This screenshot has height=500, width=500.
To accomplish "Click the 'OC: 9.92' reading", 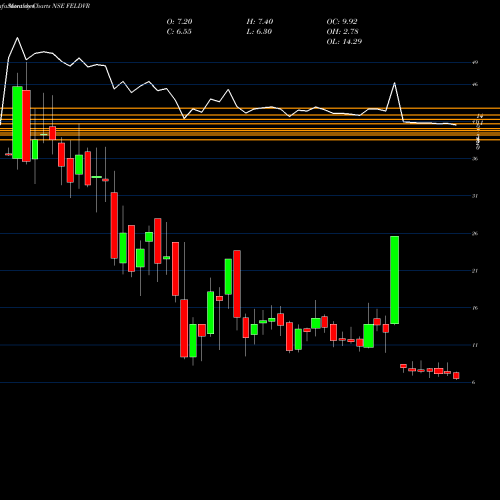I will coord(342,22).
